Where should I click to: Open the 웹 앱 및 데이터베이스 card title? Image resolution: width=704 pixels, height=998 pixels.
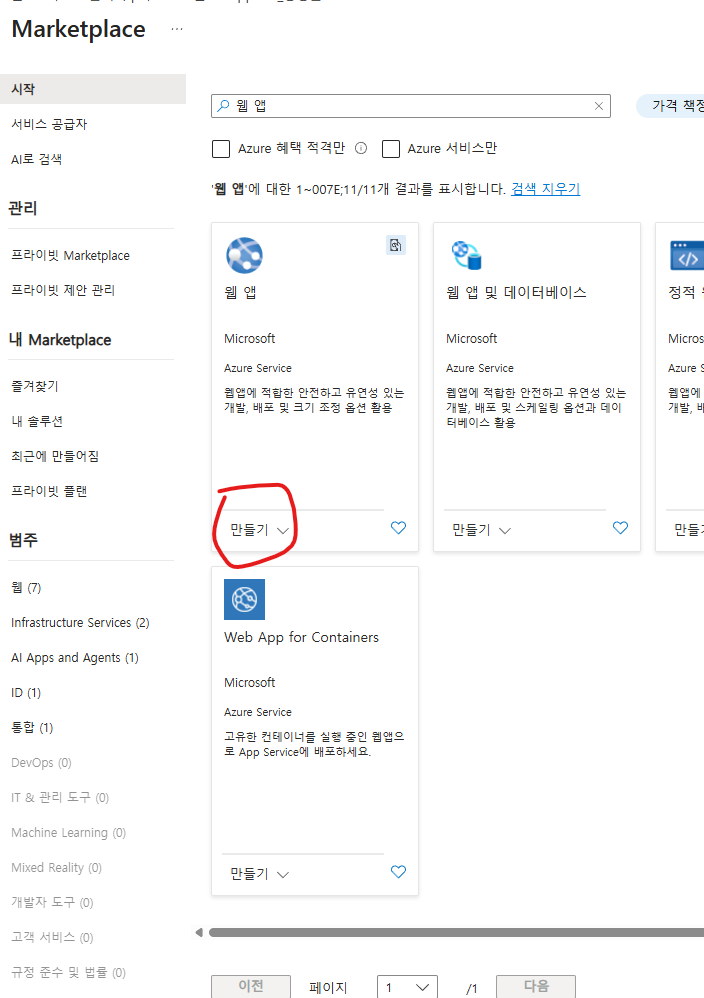pyautogui.click(x=516, y=292)
